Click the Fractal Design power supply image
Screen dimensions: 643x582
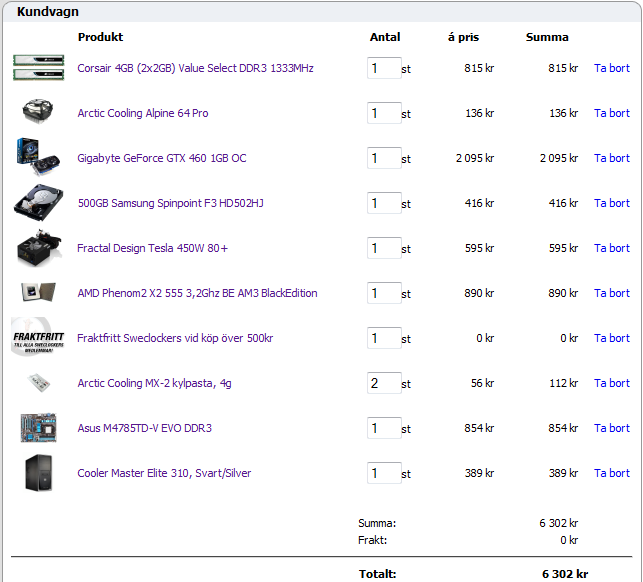coord(38,248)
